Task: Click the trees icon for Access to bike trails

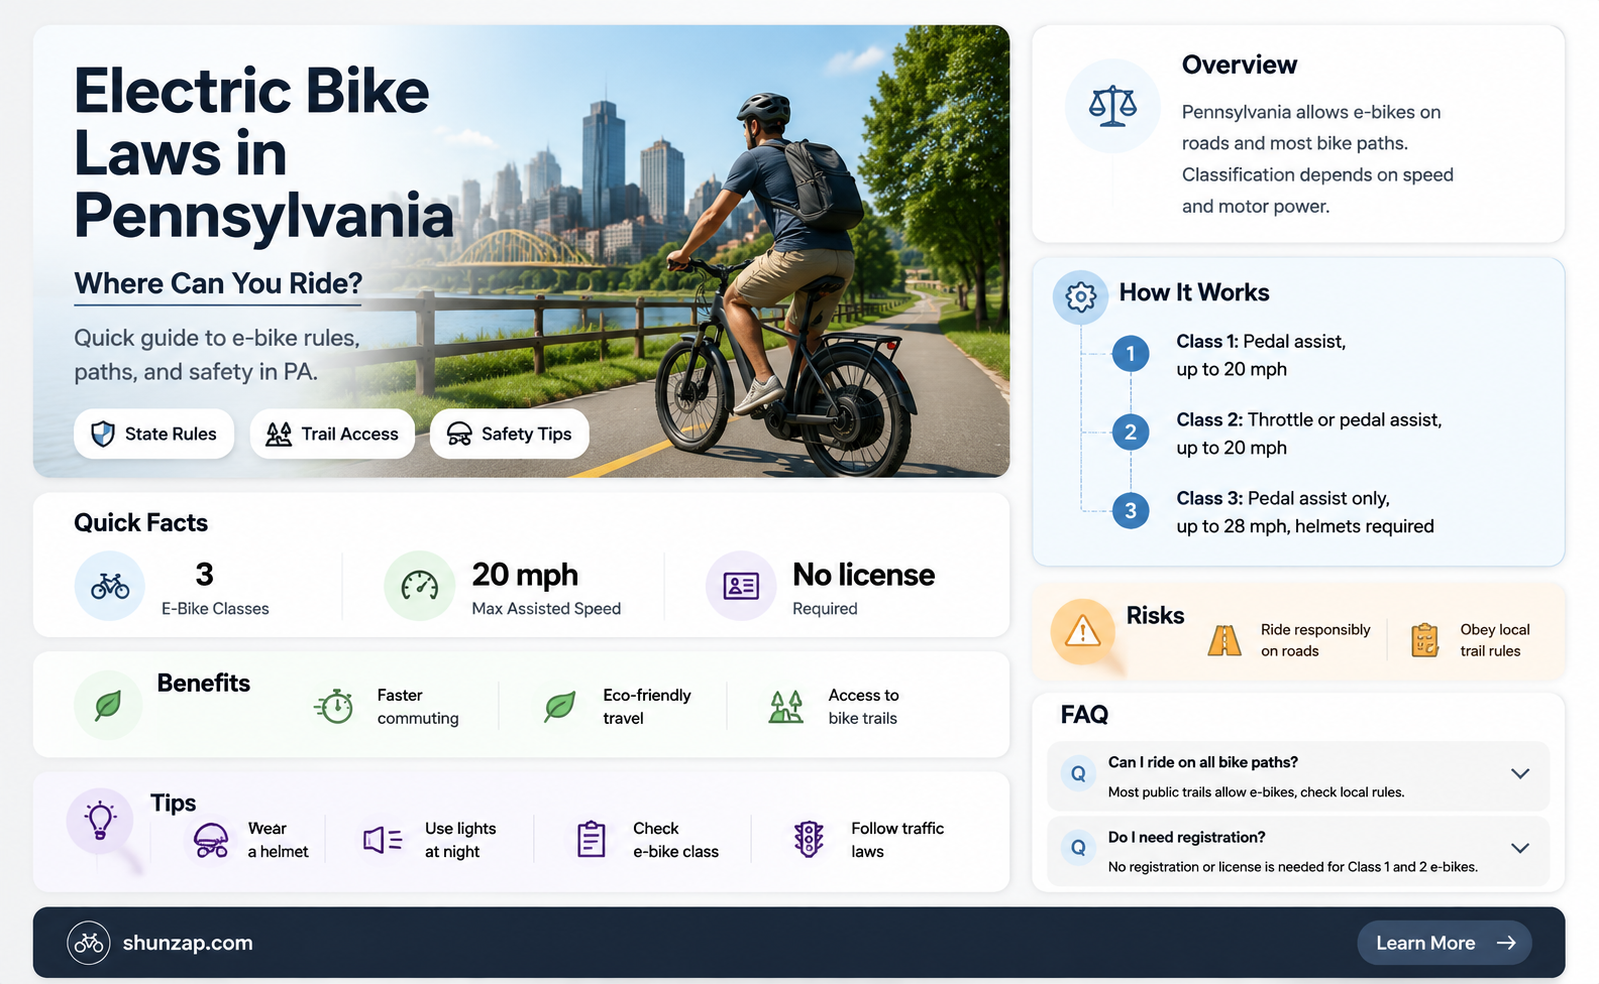Action: coord(786,706)
